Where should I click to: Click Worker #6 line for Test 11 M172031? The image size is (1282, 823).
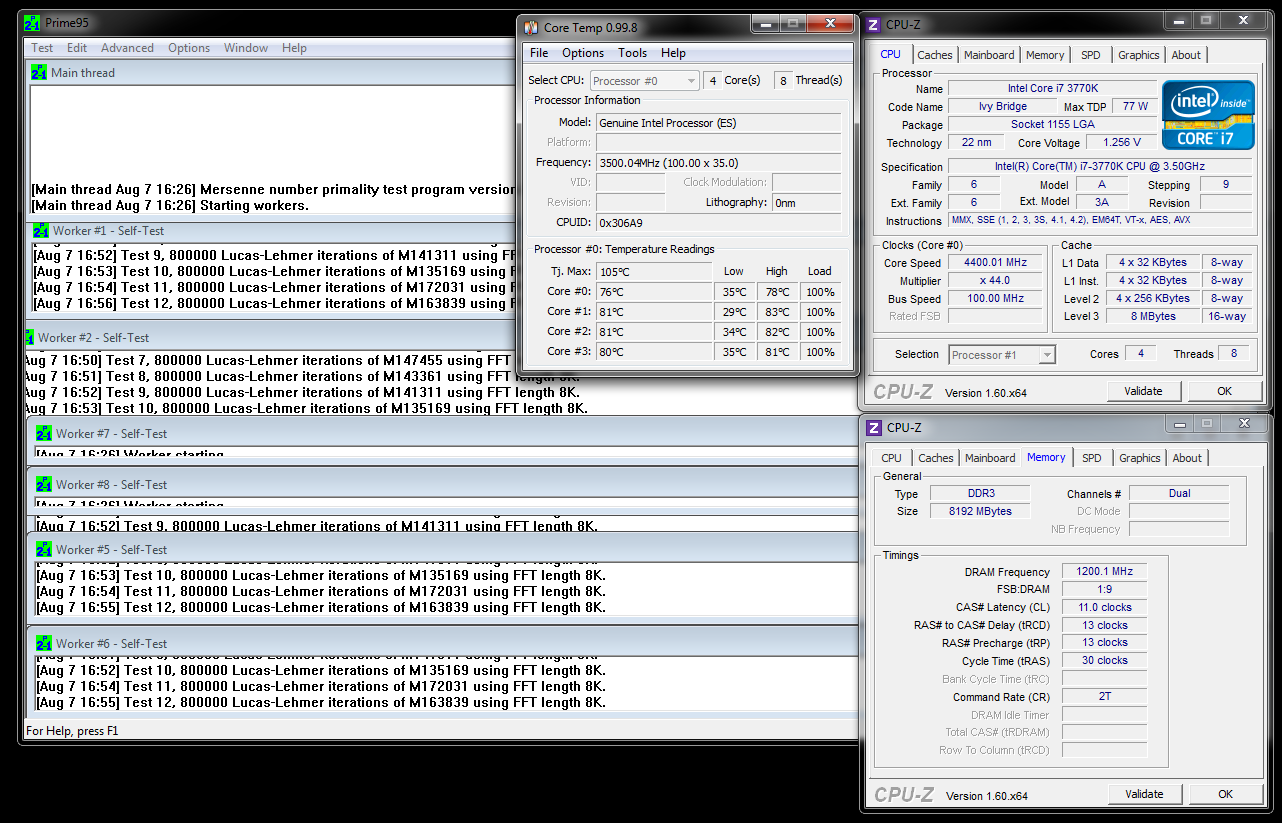[x=321, y=686]
